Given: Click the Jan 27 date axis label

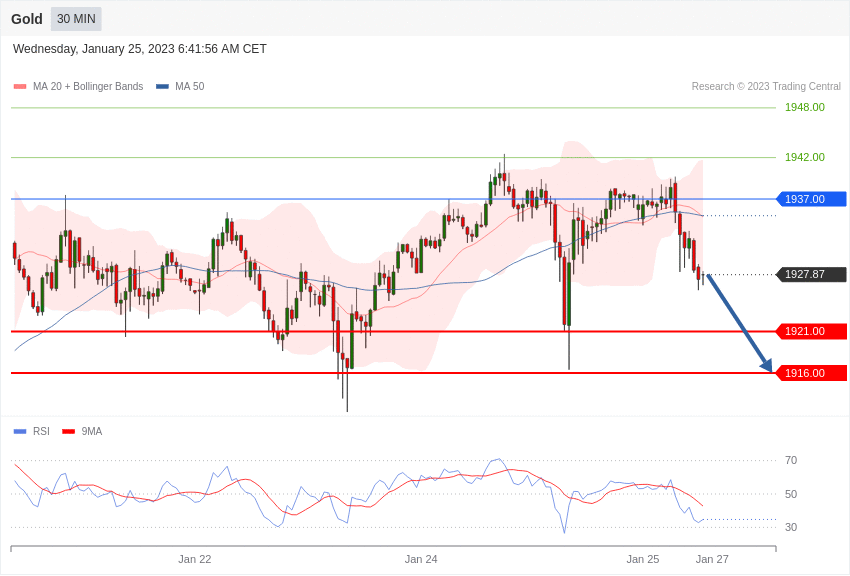Looking at the screenshot, I should point(712,559).
